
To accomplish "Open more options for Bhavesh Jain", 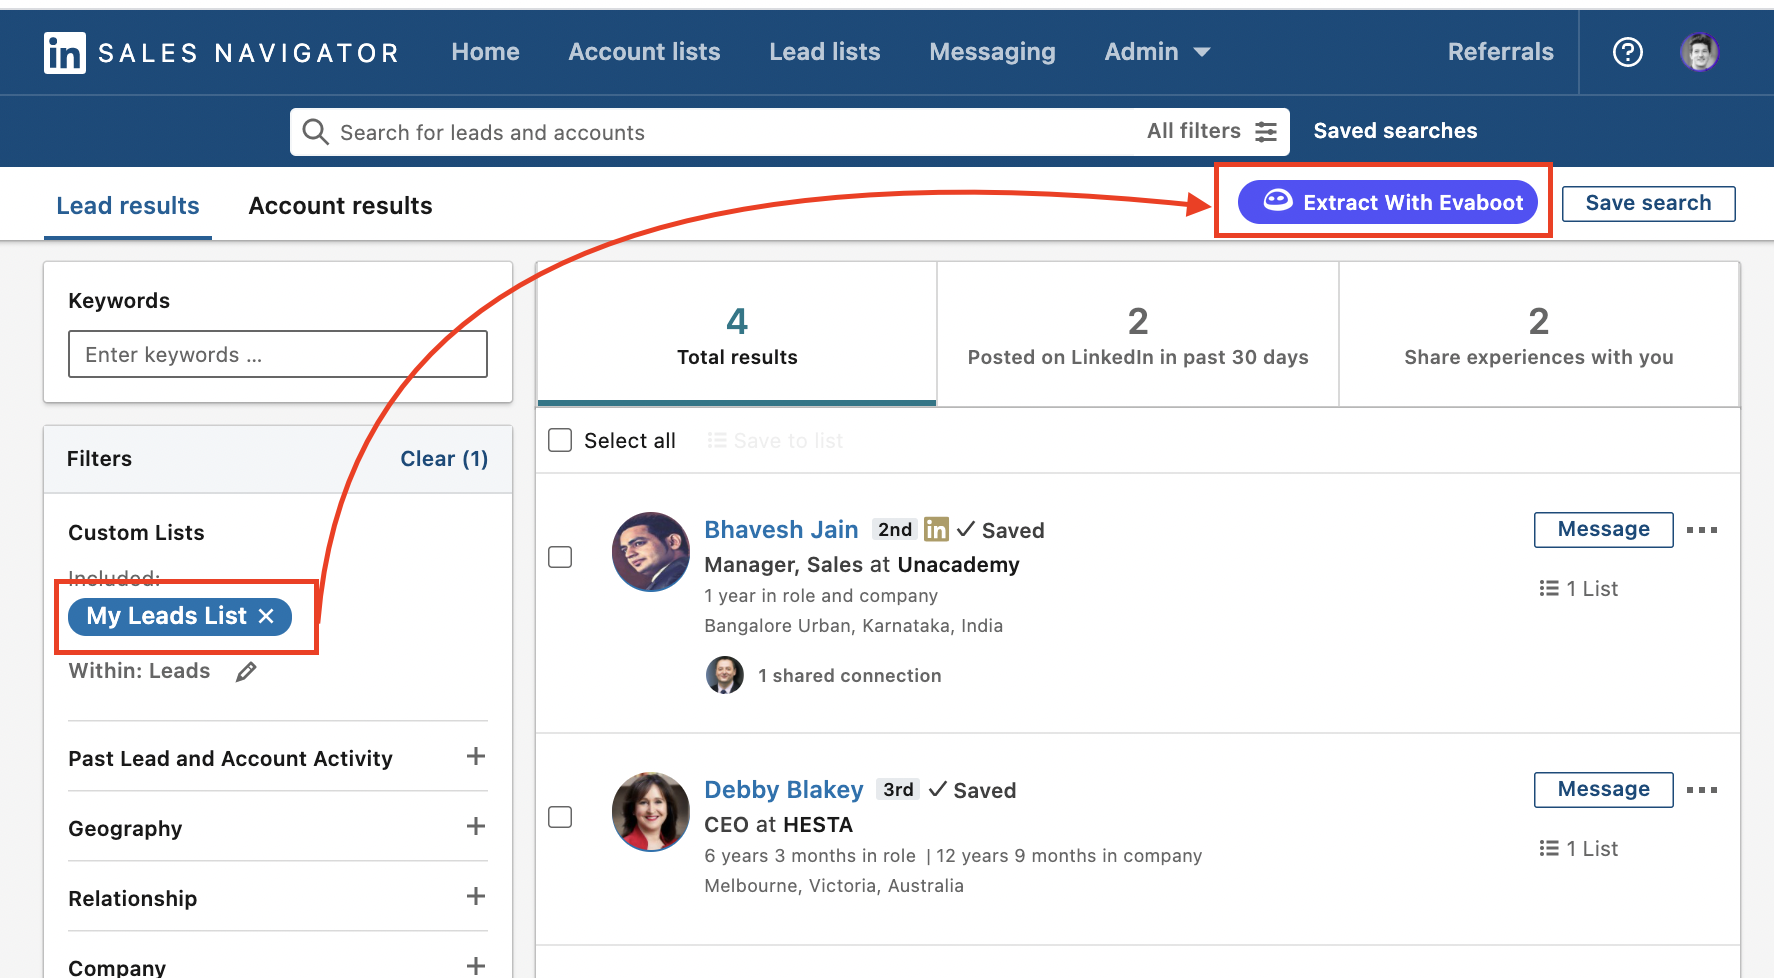I will pos(1702,530).
